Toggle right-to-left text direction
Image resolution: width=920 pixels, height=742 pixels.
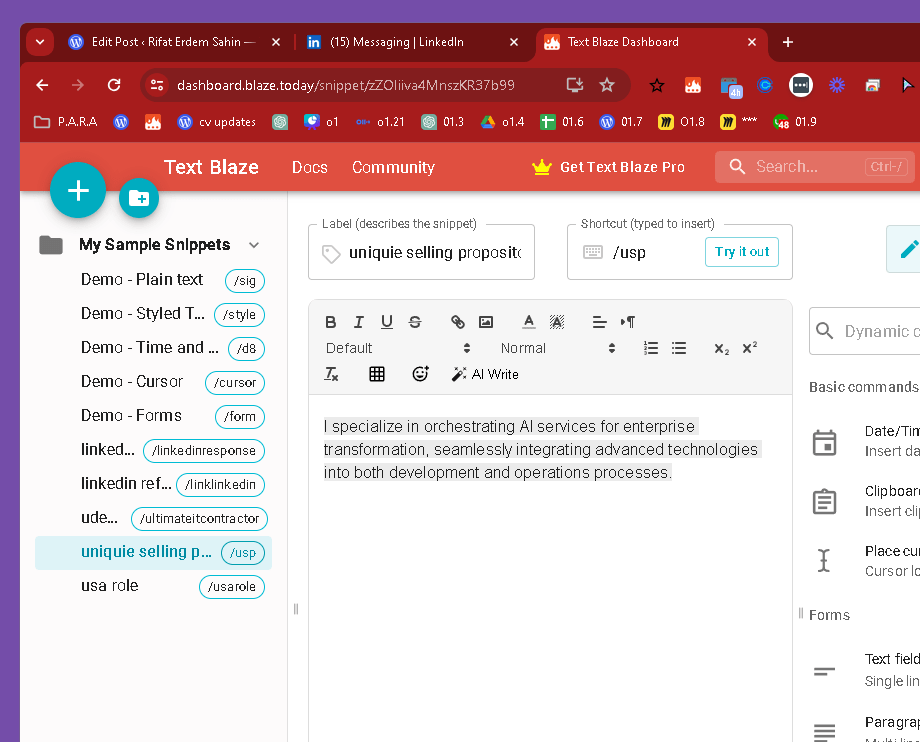pyautogui.click(x=627, y=321)
